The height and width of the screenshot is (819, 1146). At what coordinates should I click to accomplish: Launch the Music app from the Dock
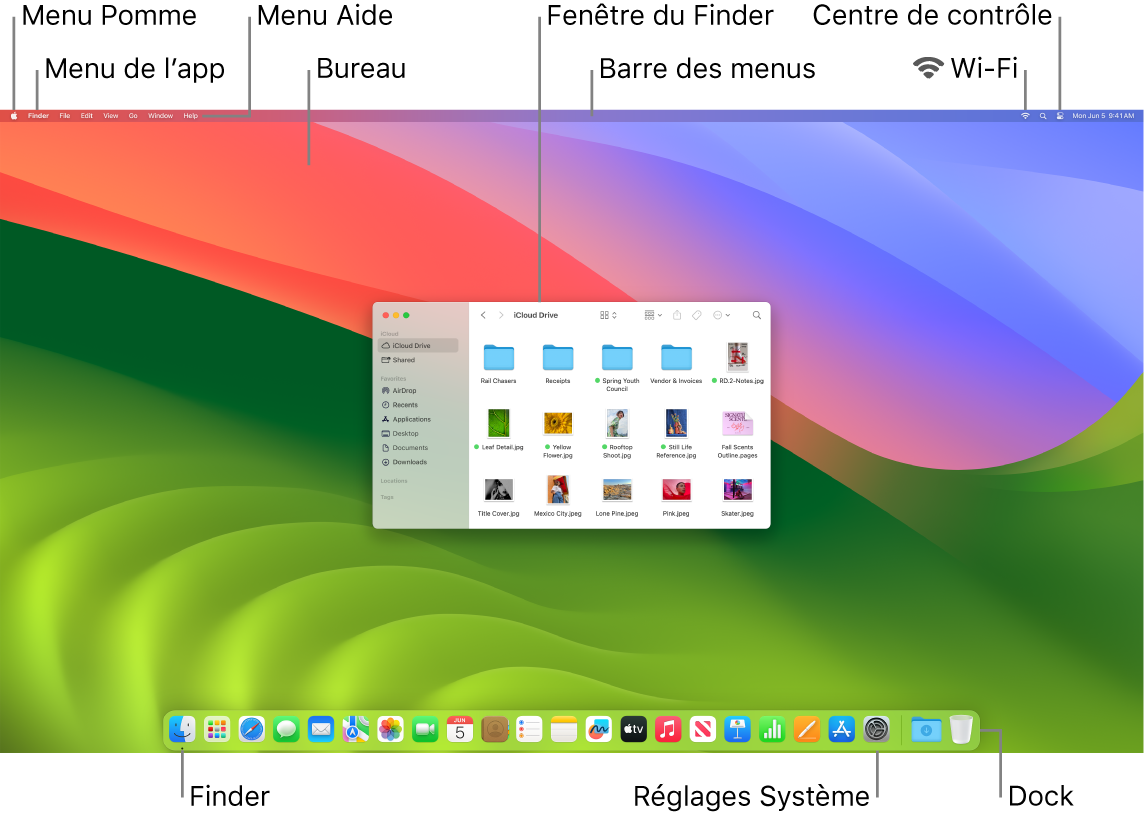pos(668,729)
